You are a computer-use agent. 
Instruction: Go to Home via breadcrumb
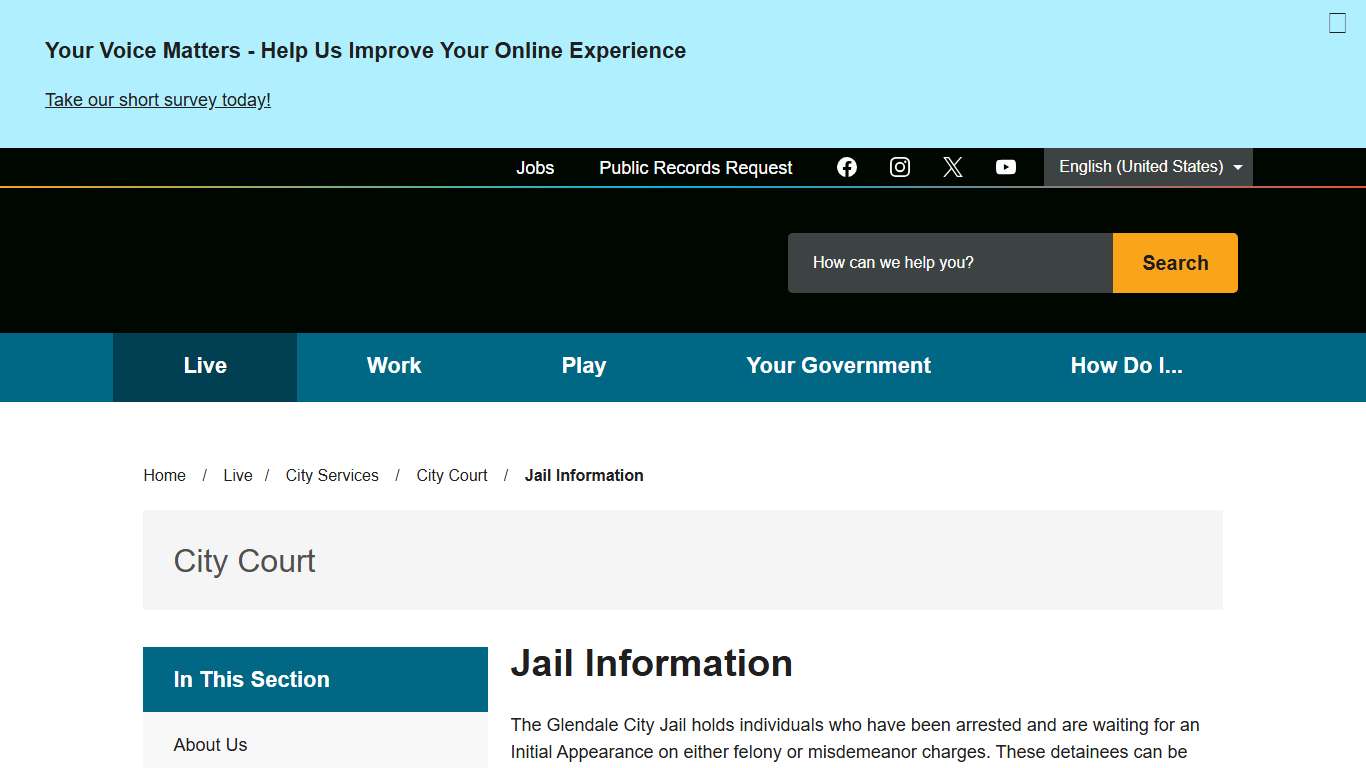pyautogui.click(x=164, y=475)
